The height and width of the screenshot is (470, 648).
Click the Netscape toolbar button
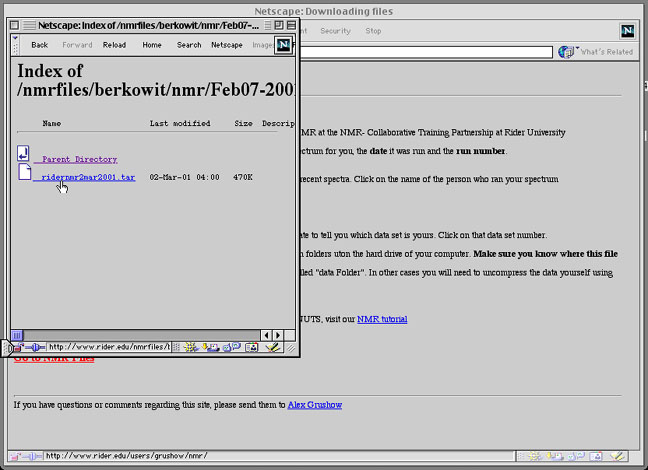pos(226,45)
